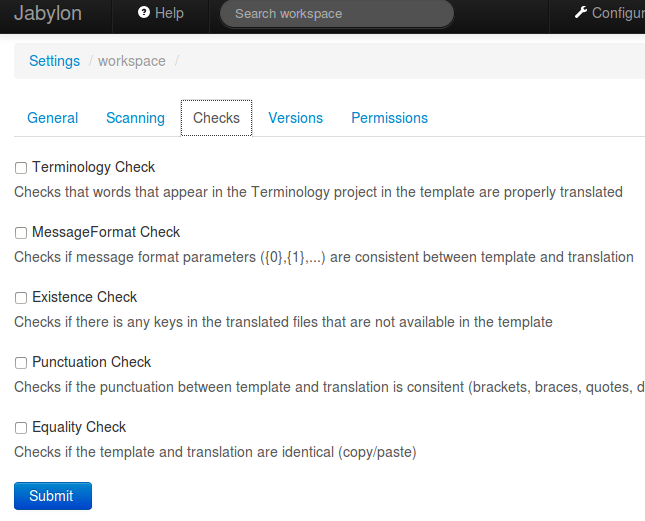Toggle the MessageFormat Check checkbox

(x=21, y=233)
